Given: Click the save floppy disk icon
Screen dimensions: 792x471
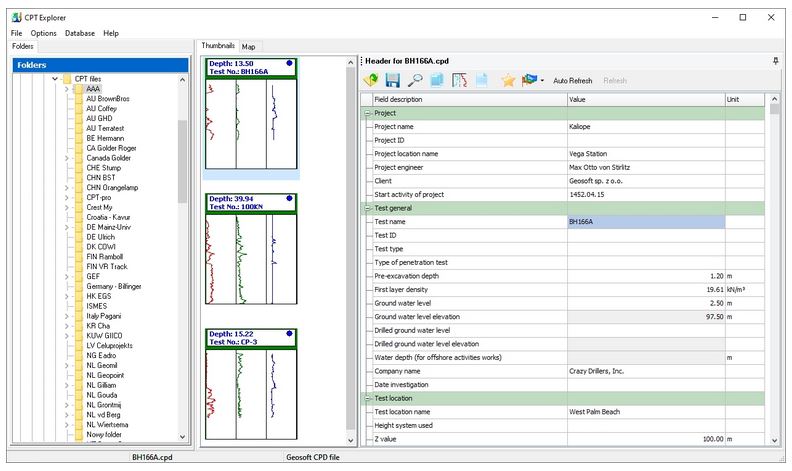Looking at the screenshot, I should pyautogui.click(x=393, y=80).
